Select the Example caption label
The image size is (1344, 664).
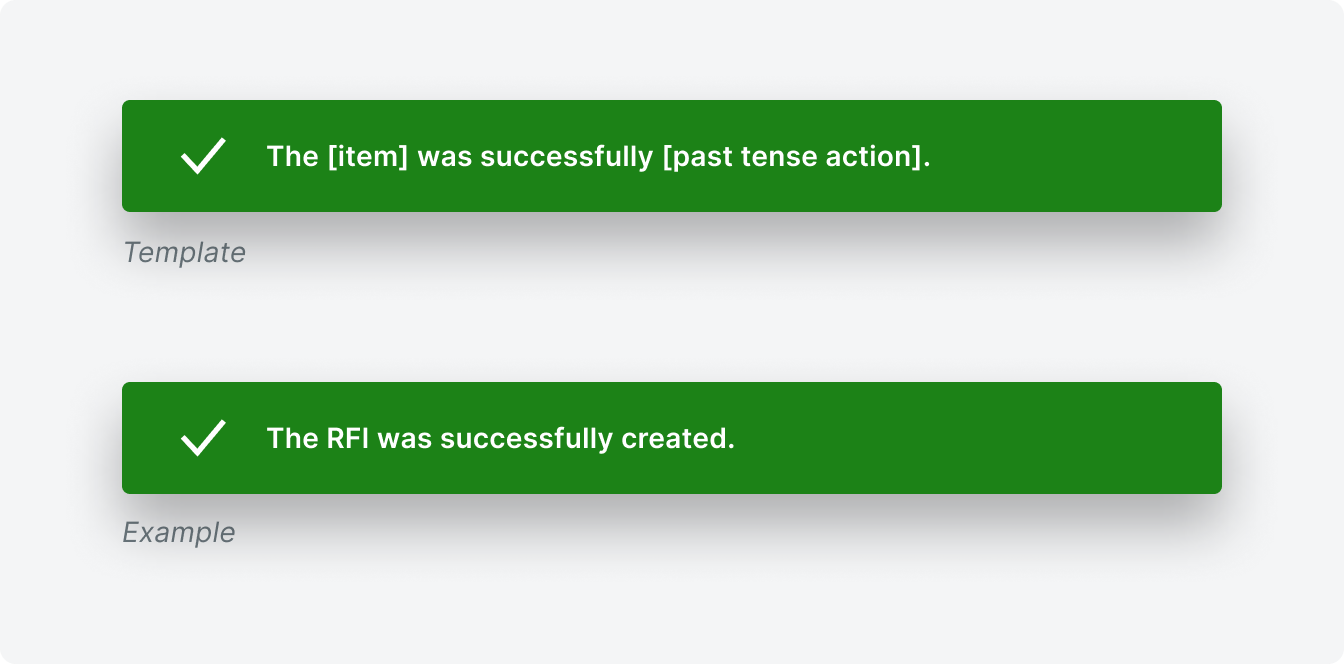pyautogui.click(x=179, y=532)
